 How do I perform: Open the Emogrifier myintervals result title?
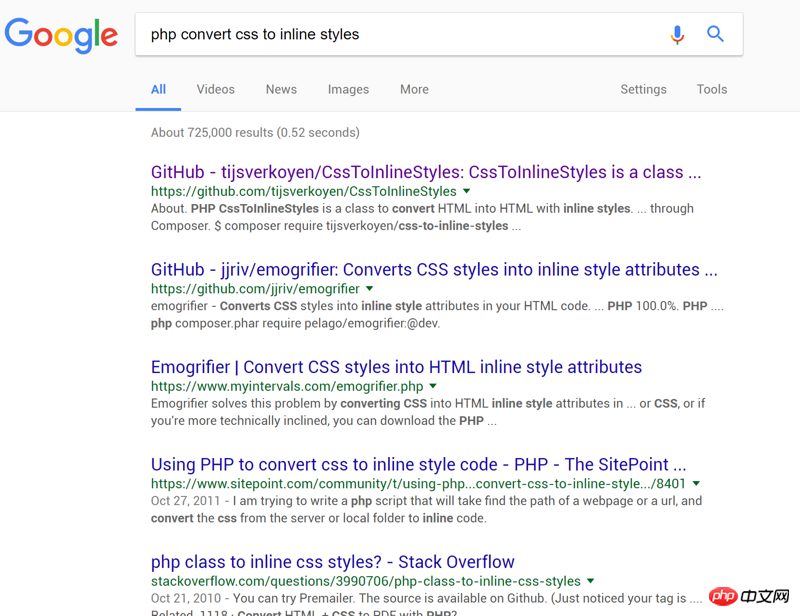[x=396, y=367]
